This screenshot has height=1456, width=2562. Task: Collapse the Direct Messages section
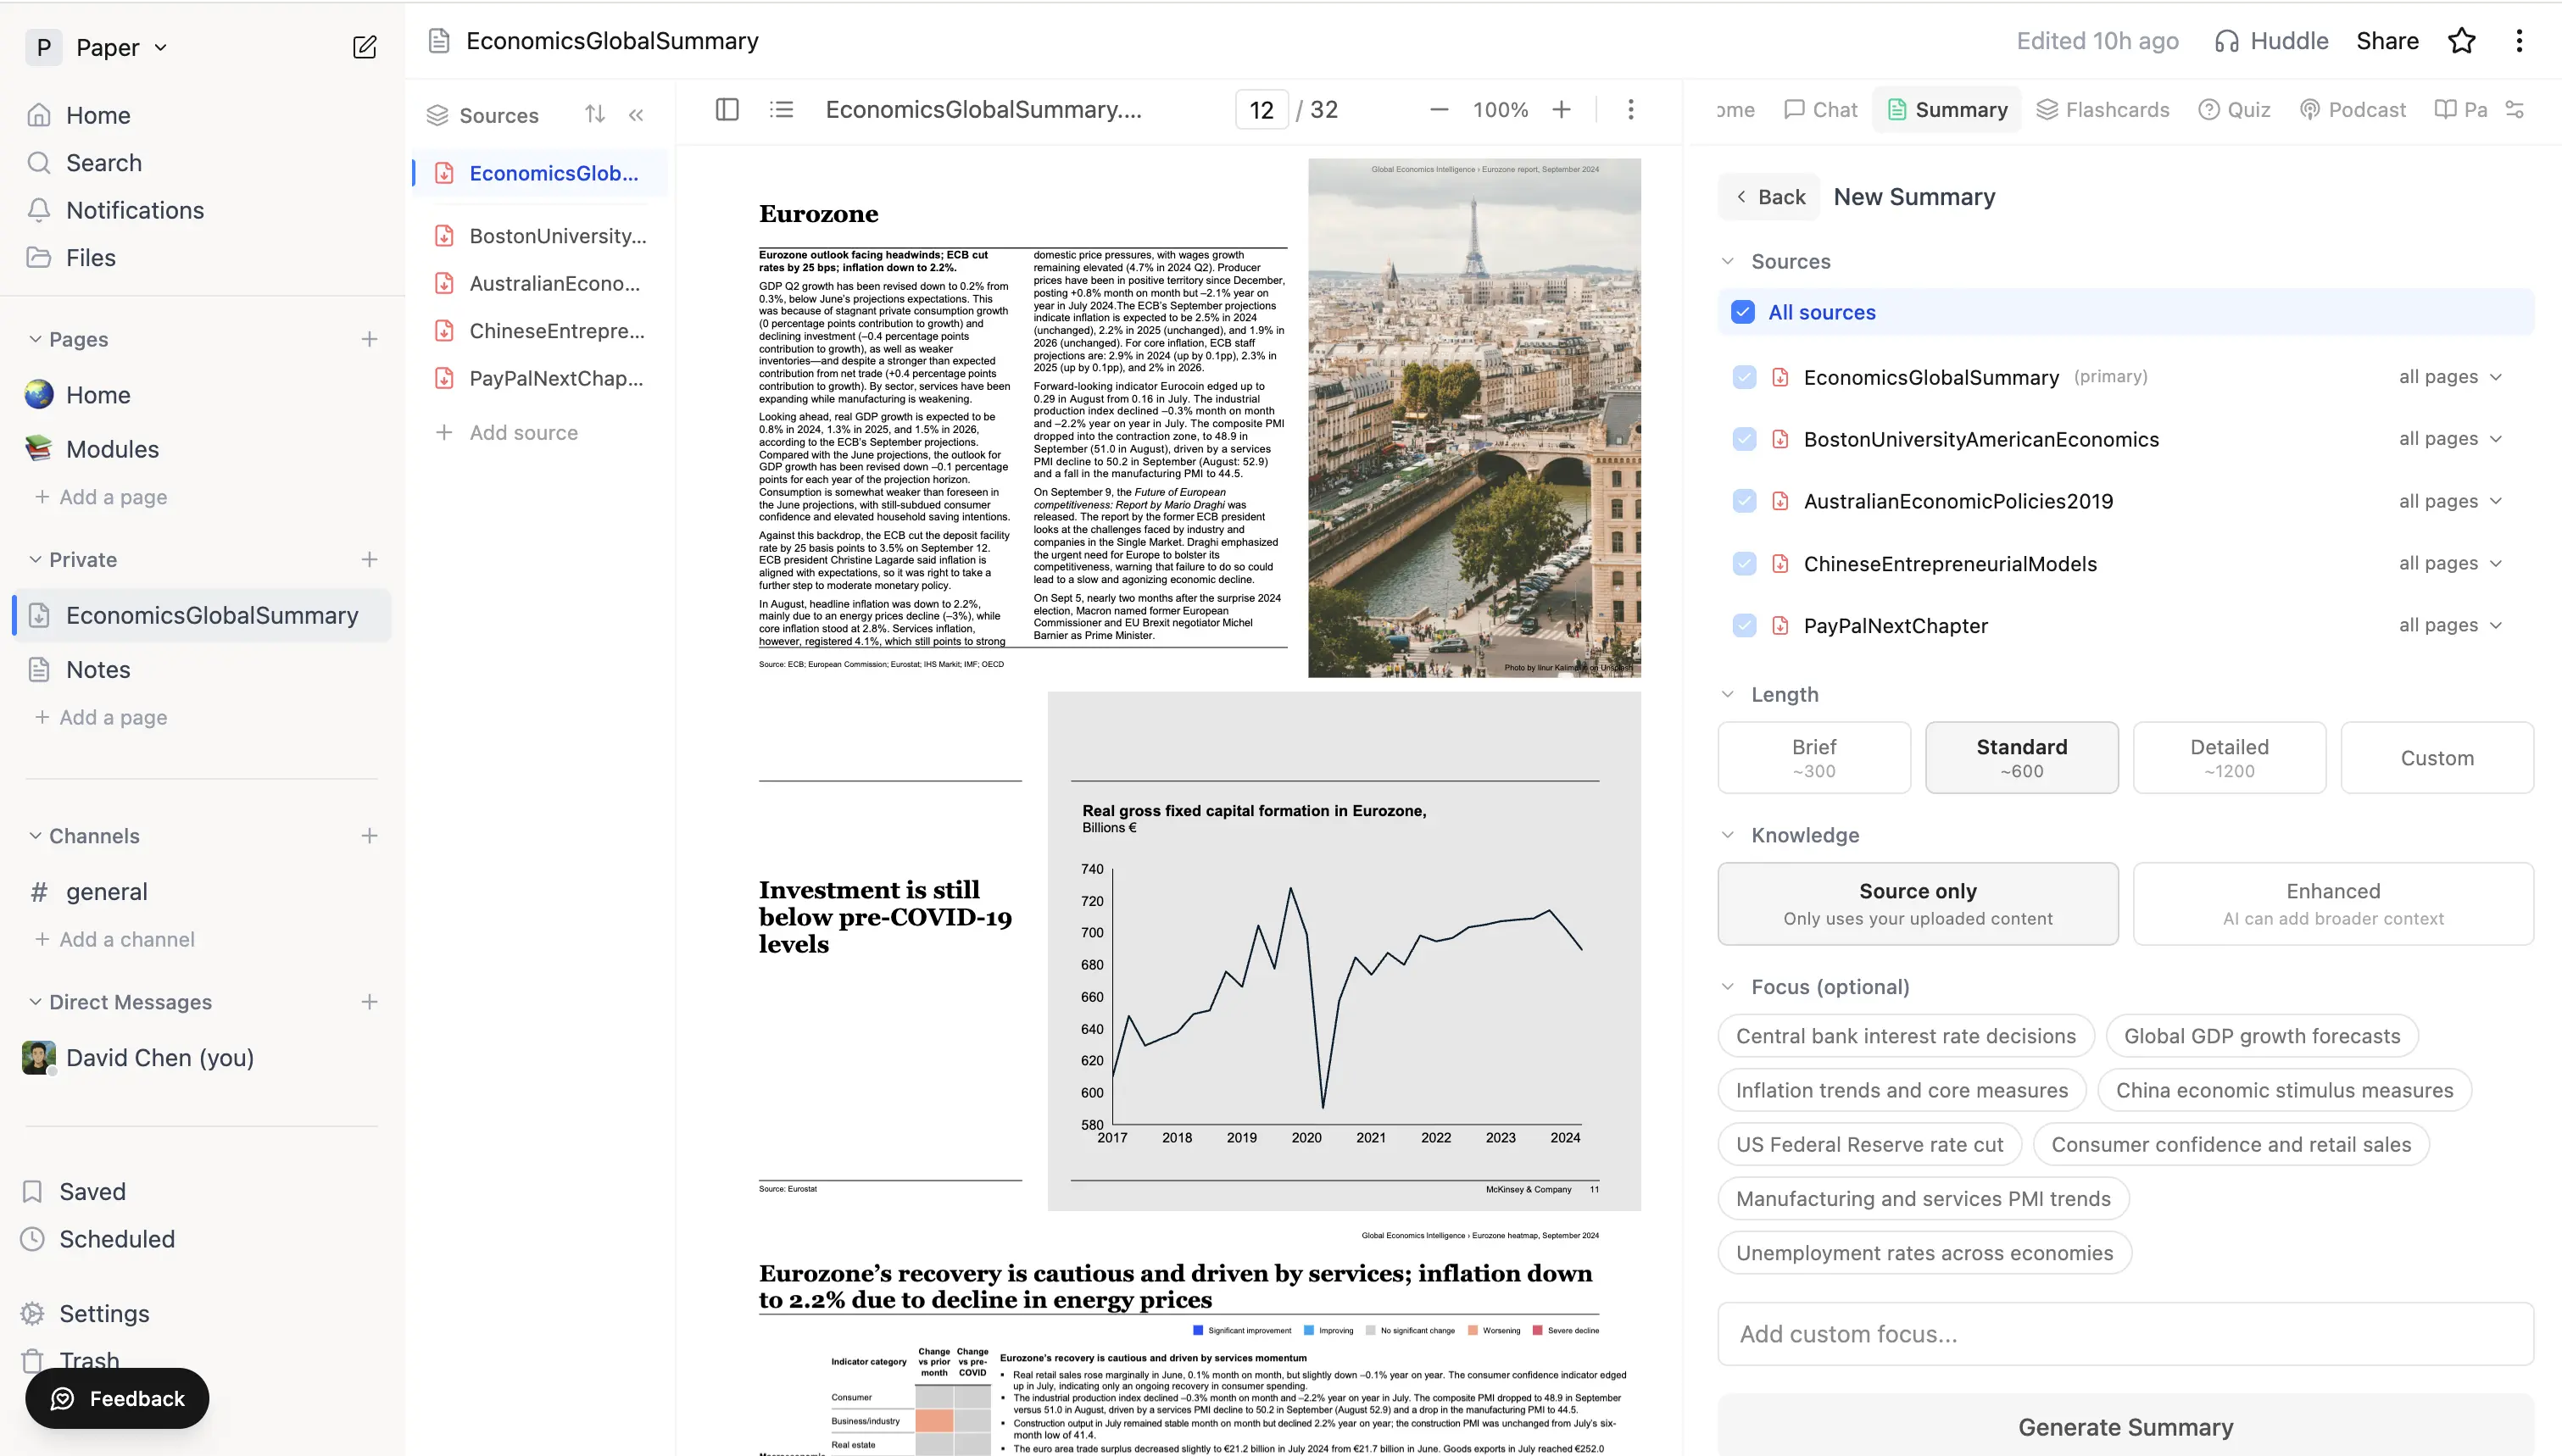coord(35,1001)
